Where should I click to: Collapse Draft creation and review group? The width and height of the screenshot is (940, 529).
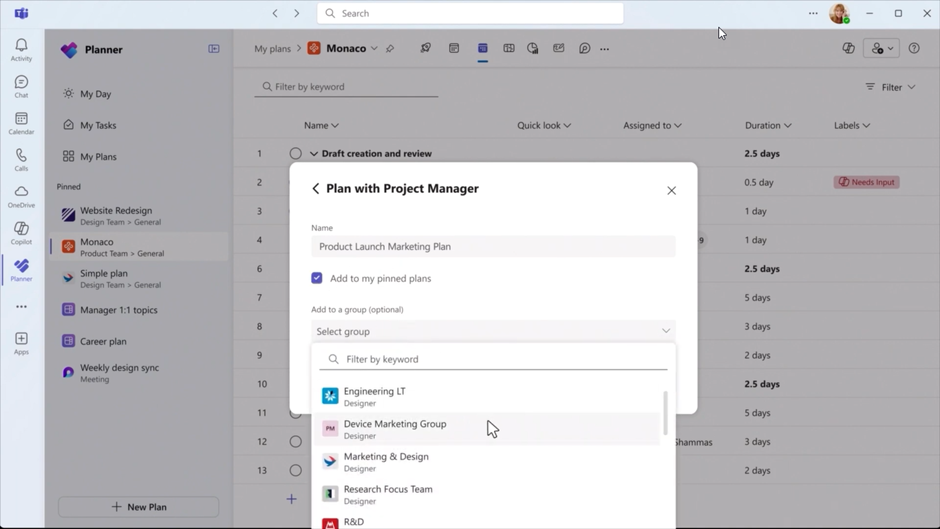click(x=314, y=154)
